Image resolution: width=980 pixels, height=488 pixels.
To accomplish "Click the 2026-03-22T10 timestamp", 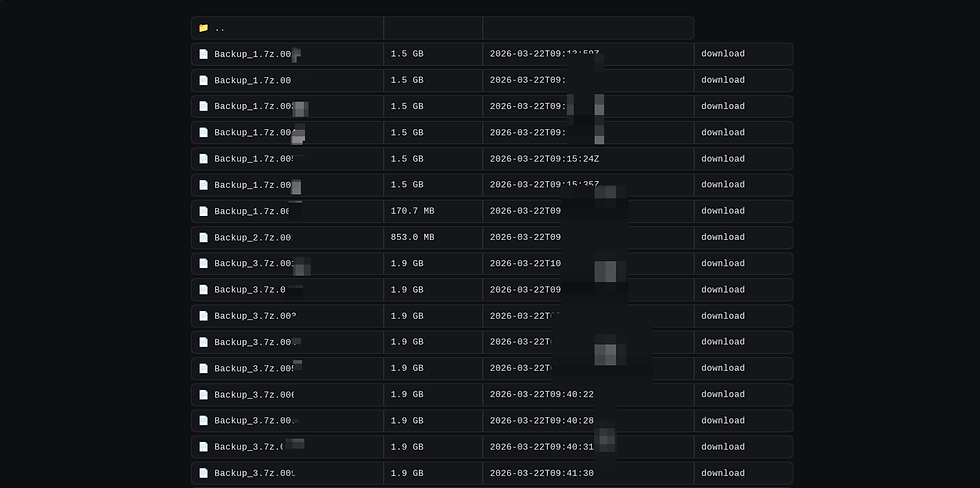I will click(x=526, y=264).
